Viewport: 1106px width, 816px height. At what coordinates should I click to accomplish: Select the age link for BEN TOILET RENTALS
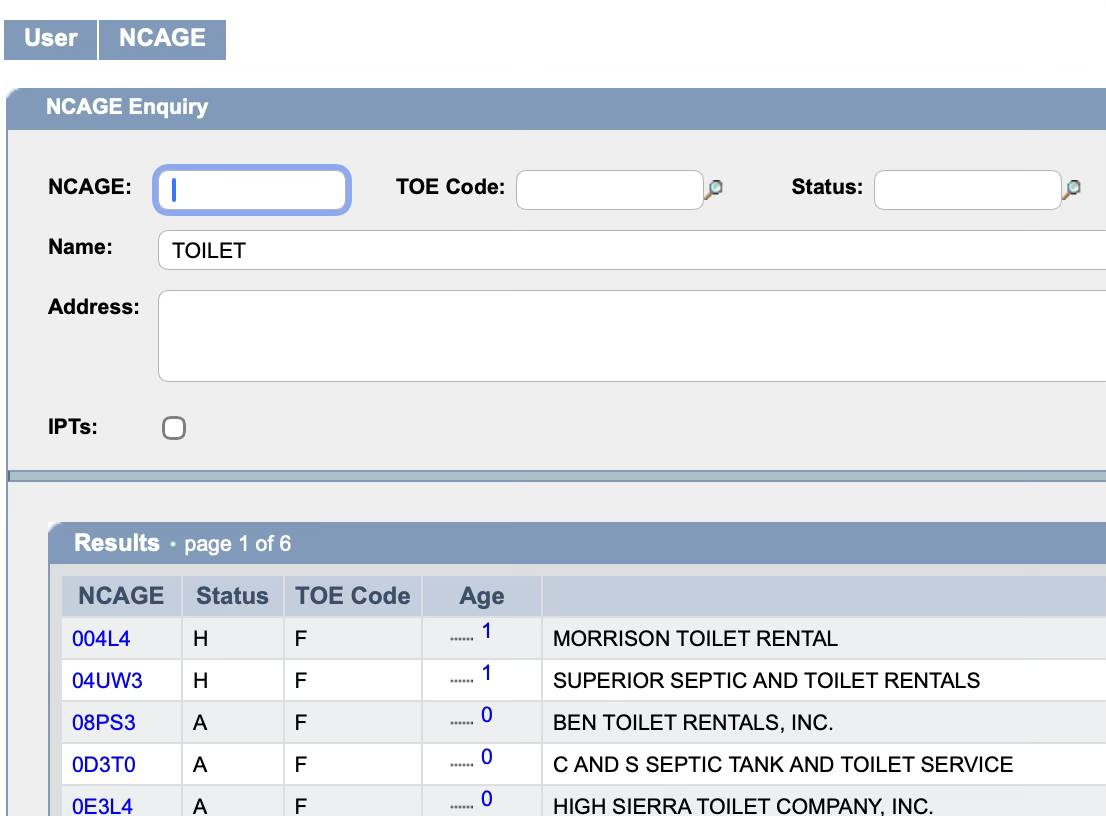point(487,715)
